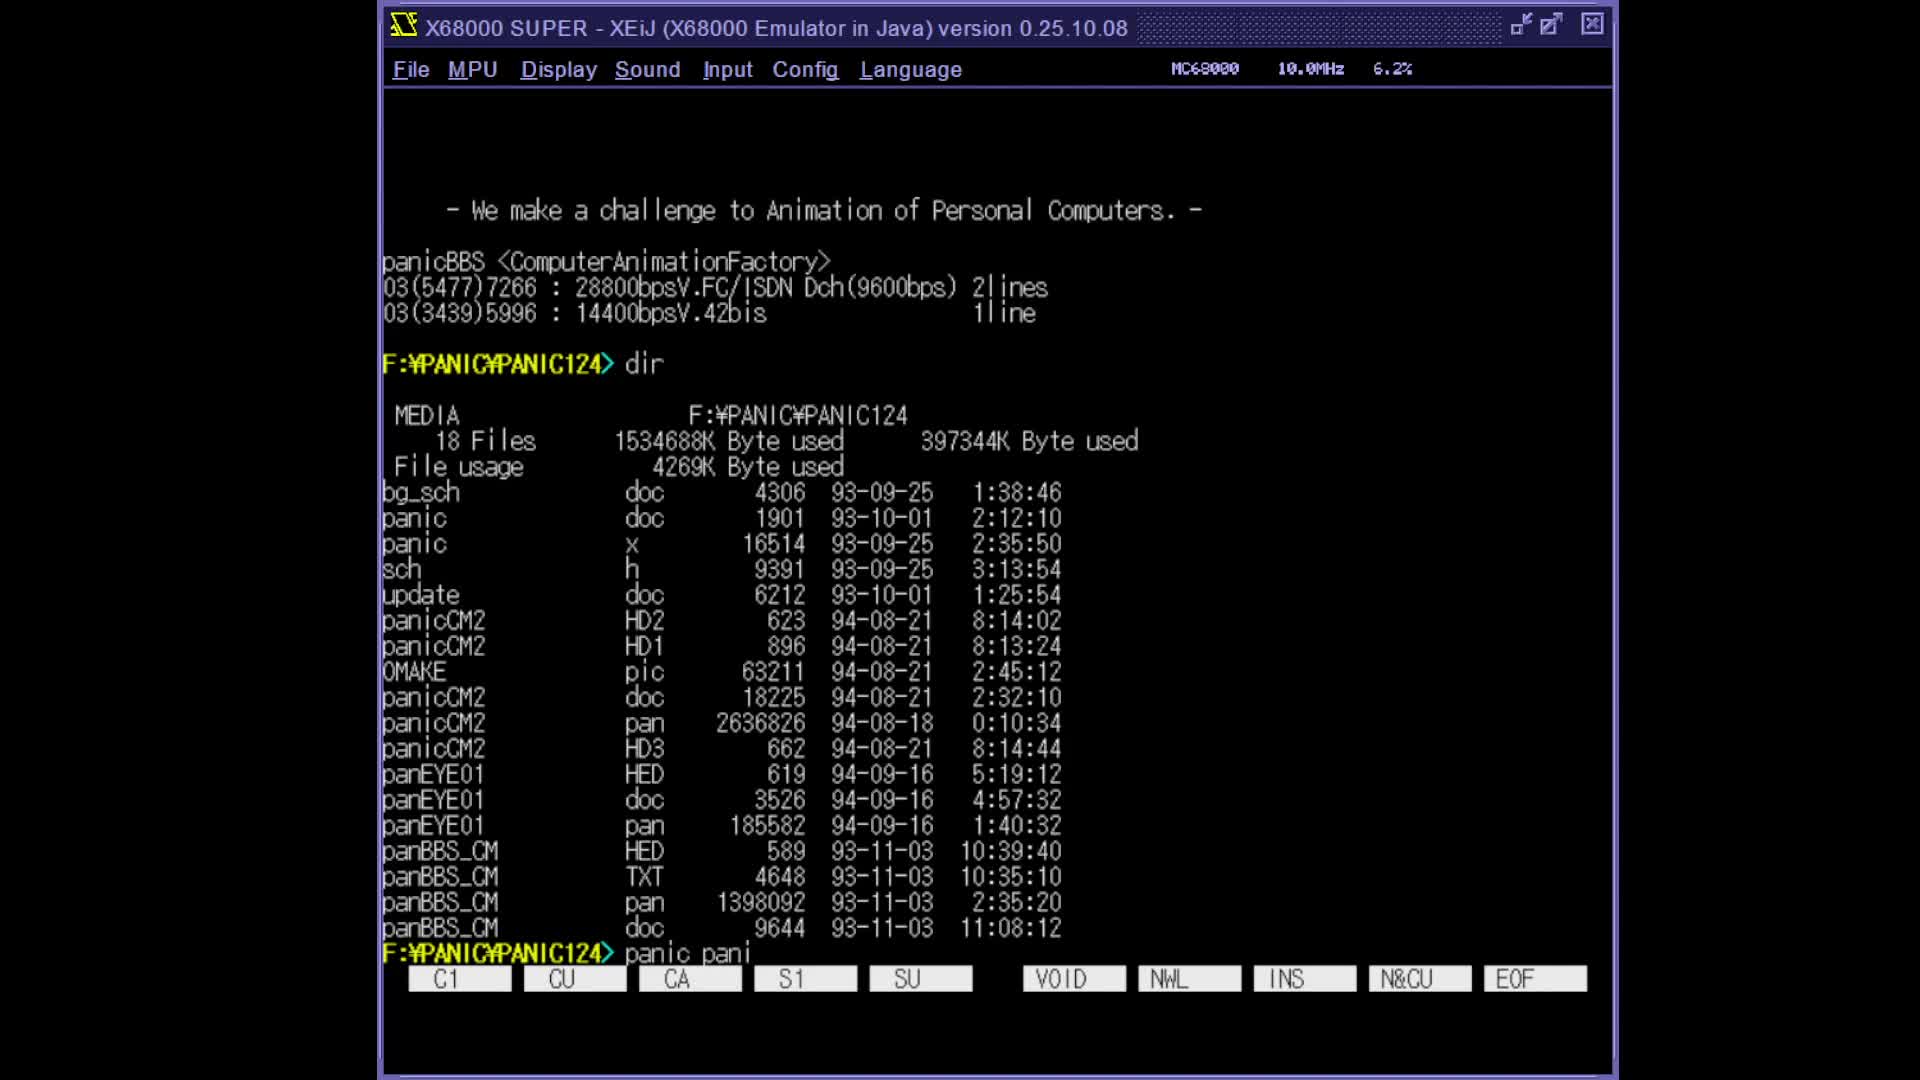Click the XEiJ application logo icon
The image size is (1920, 1080).
(404, 26)
